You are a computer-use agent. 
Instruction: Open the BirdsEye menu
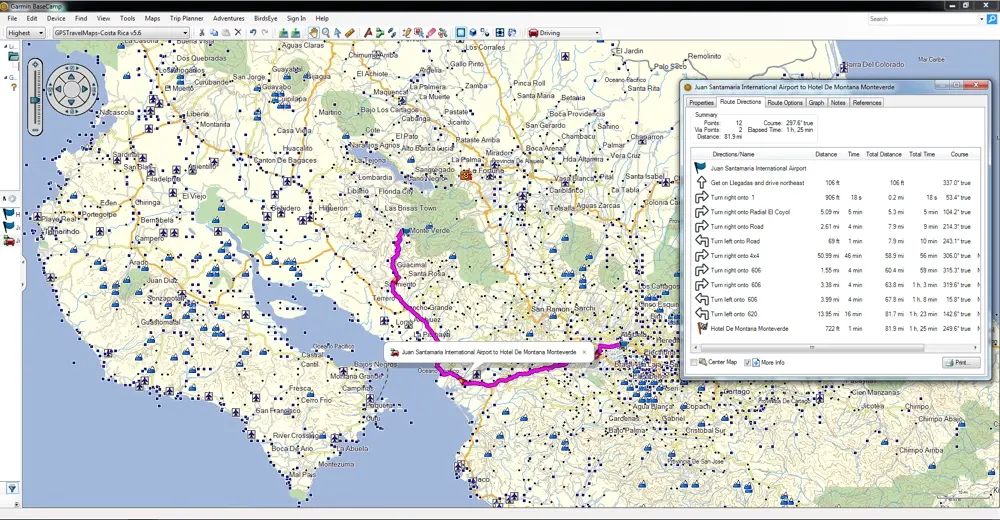(x=265, y=19)
